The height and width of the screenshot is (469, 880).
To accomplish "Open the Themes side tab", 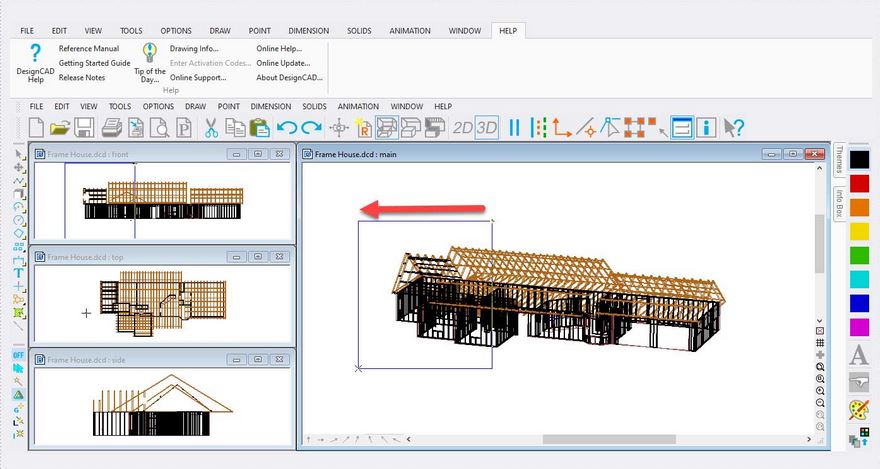I will click(x=839, y=160).
